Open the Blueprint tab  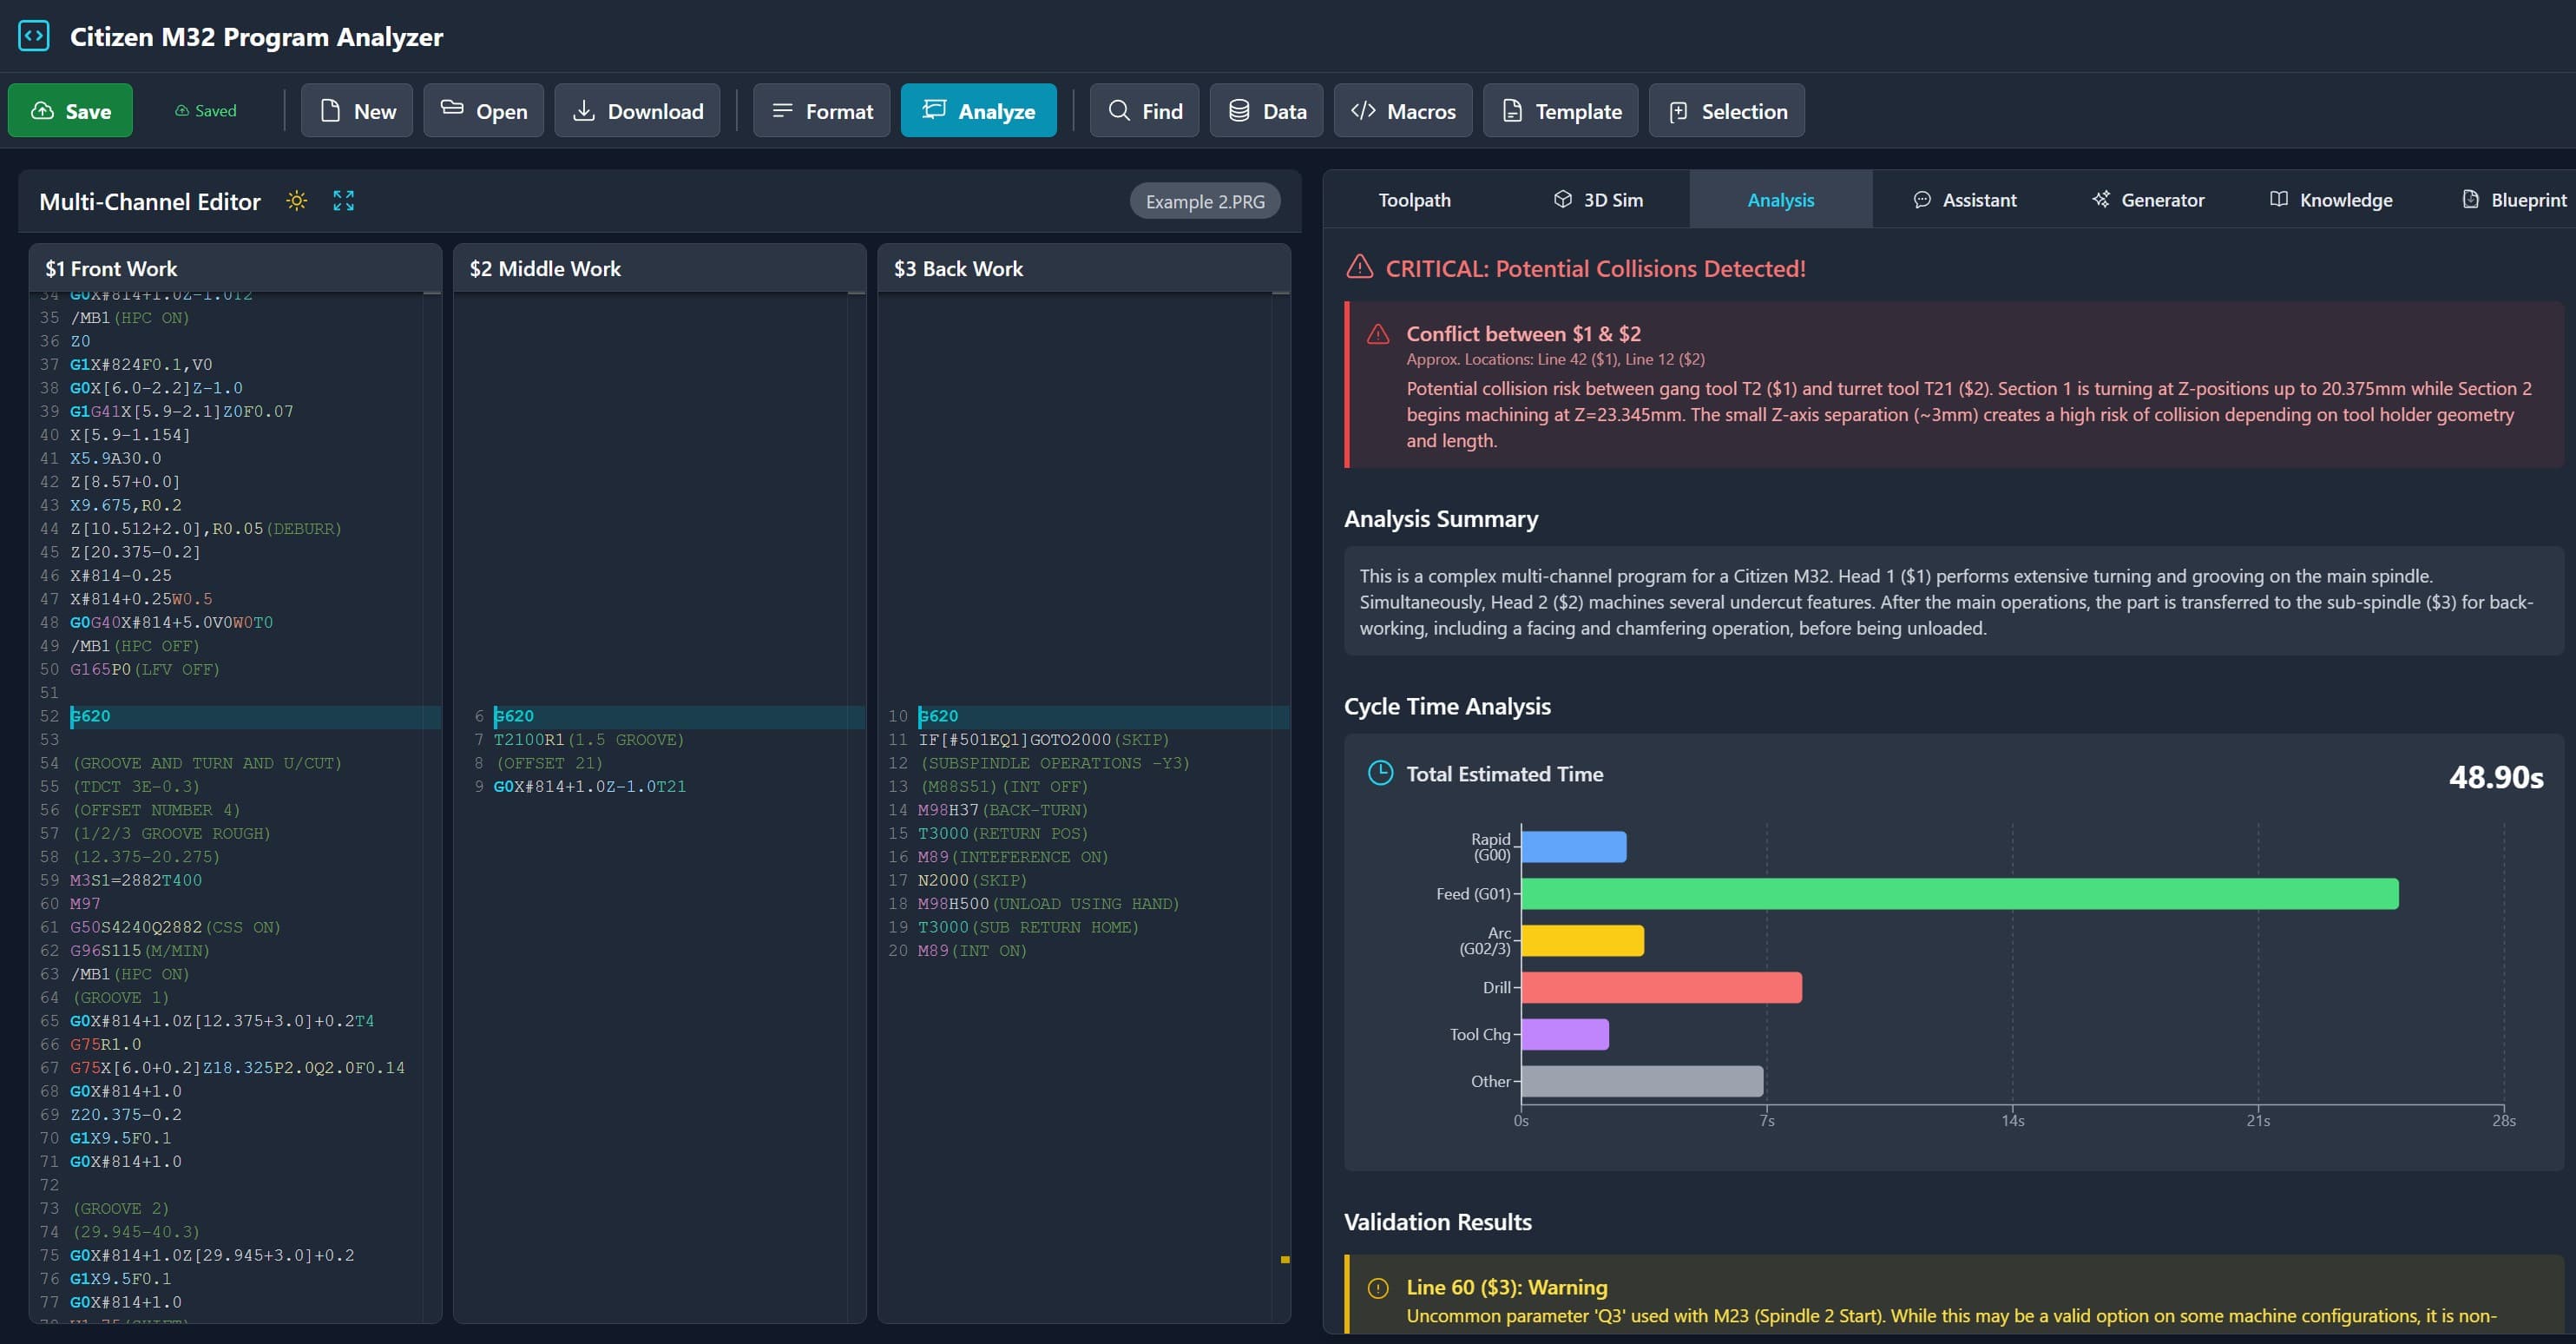tap(2513, 200)
